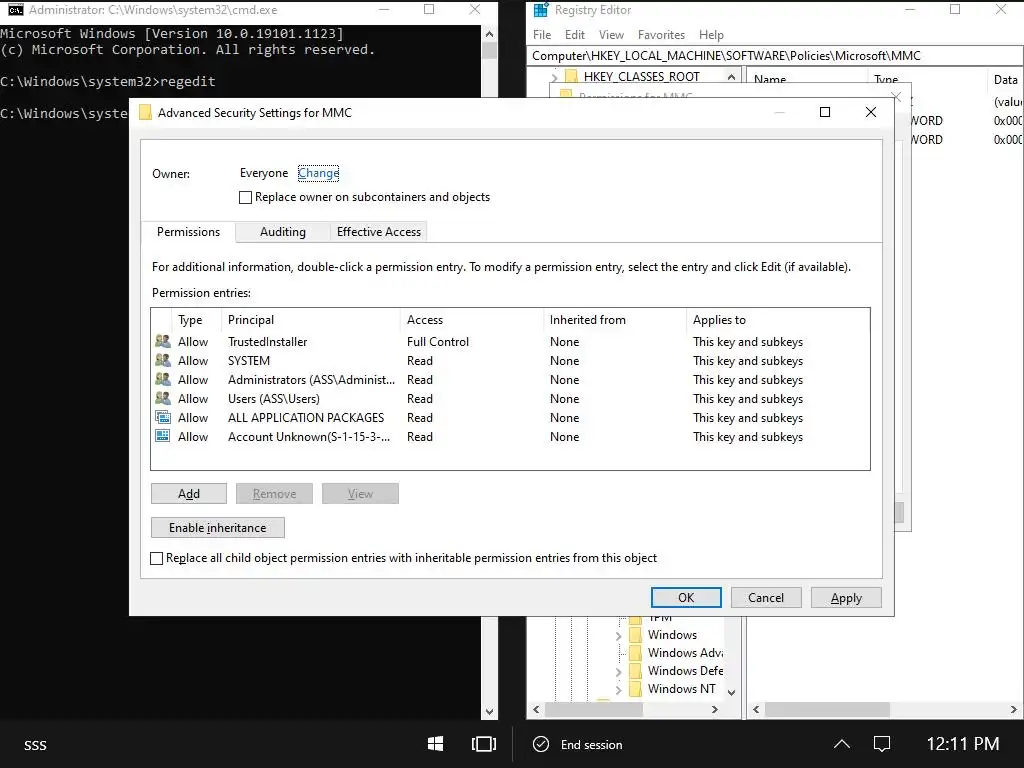
Task: Click the TrustedInstaller principal user icon
Action: [x=163, y=341]
